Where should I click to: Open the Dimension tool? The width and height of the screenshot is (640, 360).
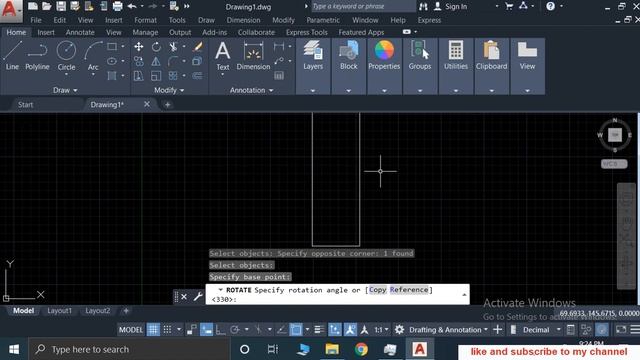pos(253,55)
